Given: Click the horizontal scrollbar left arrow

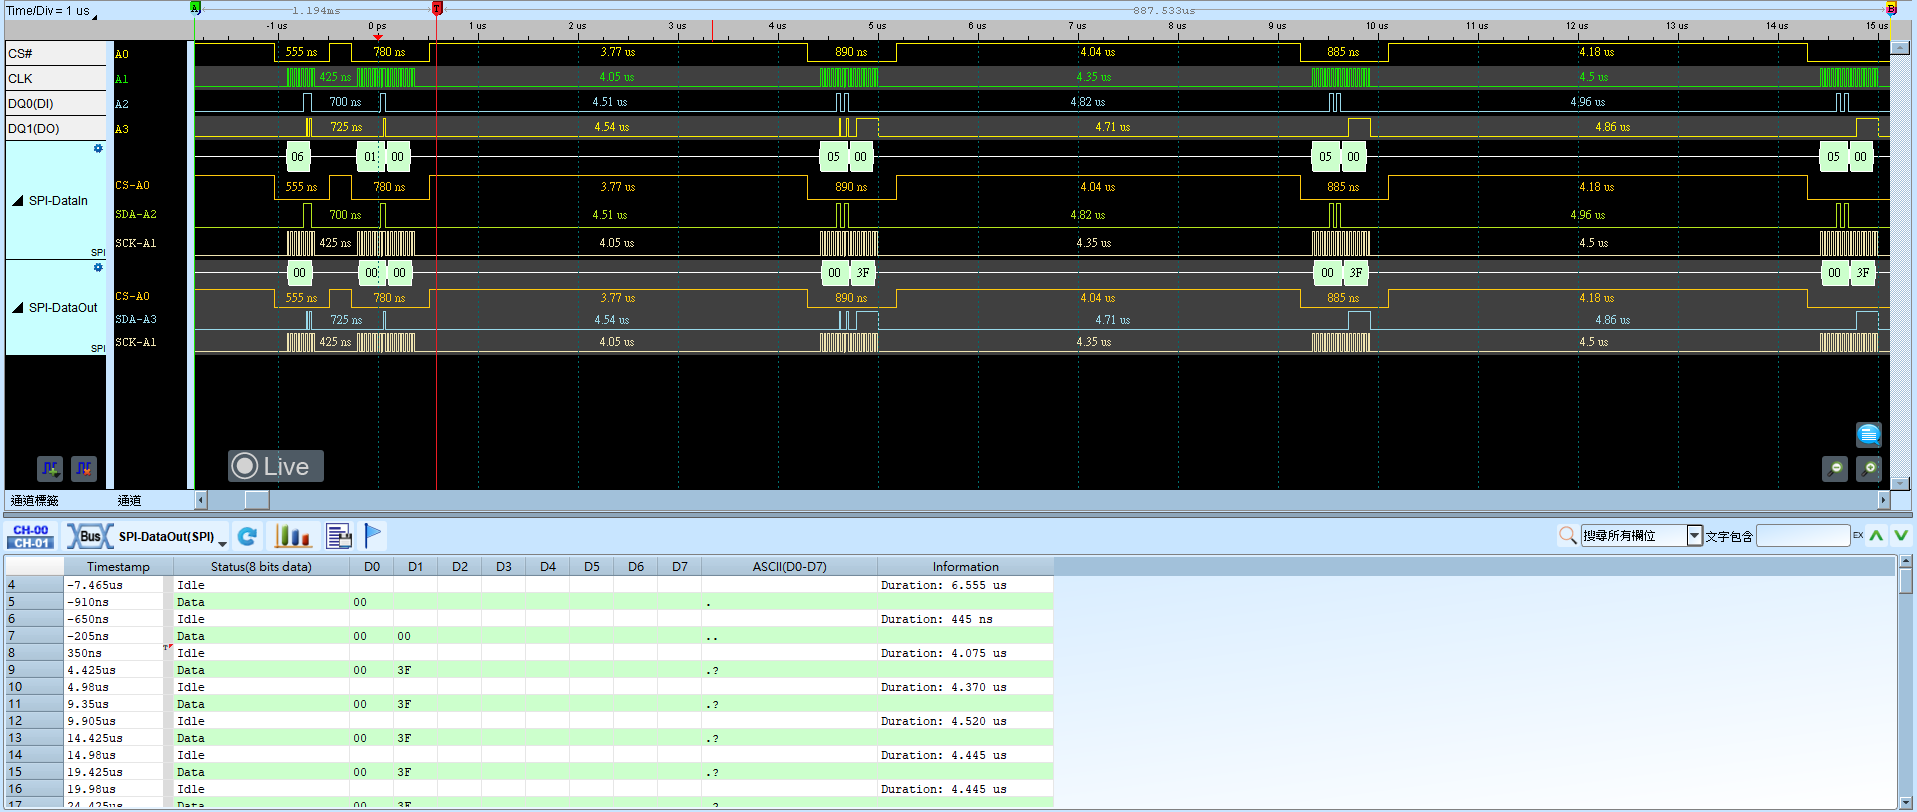Looking at the screenshot, I should [201, 500].
